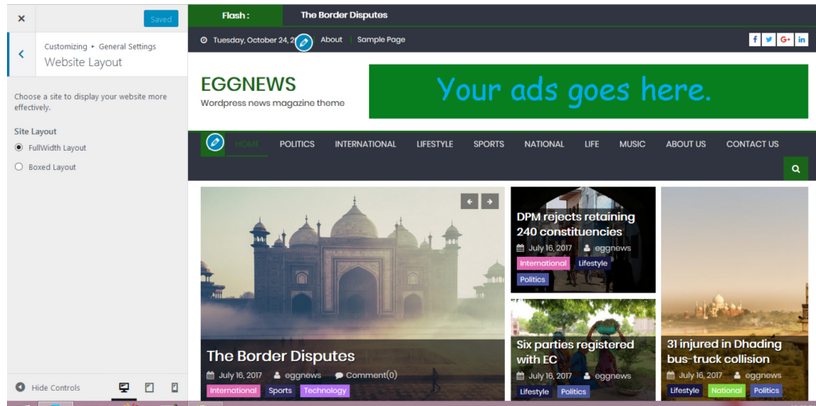Open the SPORTS menu item
Screen dimensions: 816x406
(488, 144)
